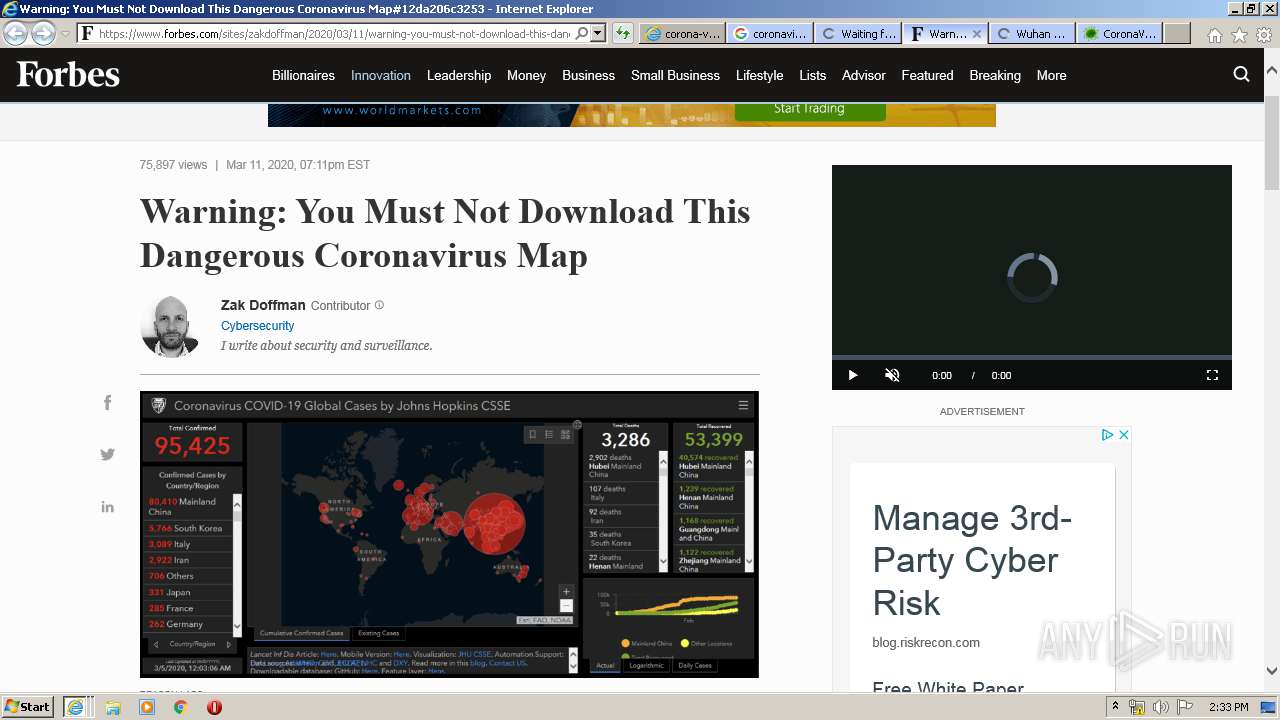Switch to the CoronaV... tab
Screen dimensions: 1280x720
tap(1120, 33)
